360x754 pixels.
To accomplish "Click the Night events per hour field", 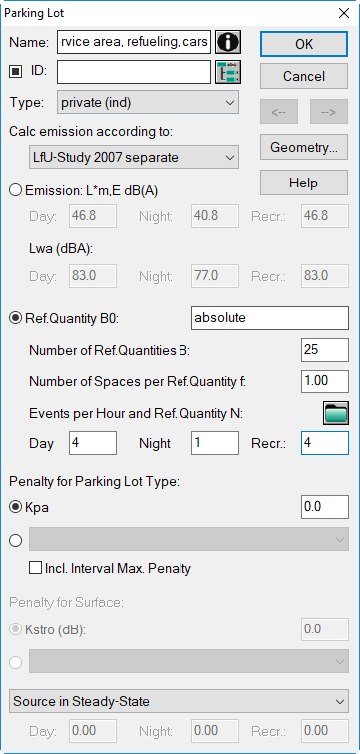I will point(215,443).
